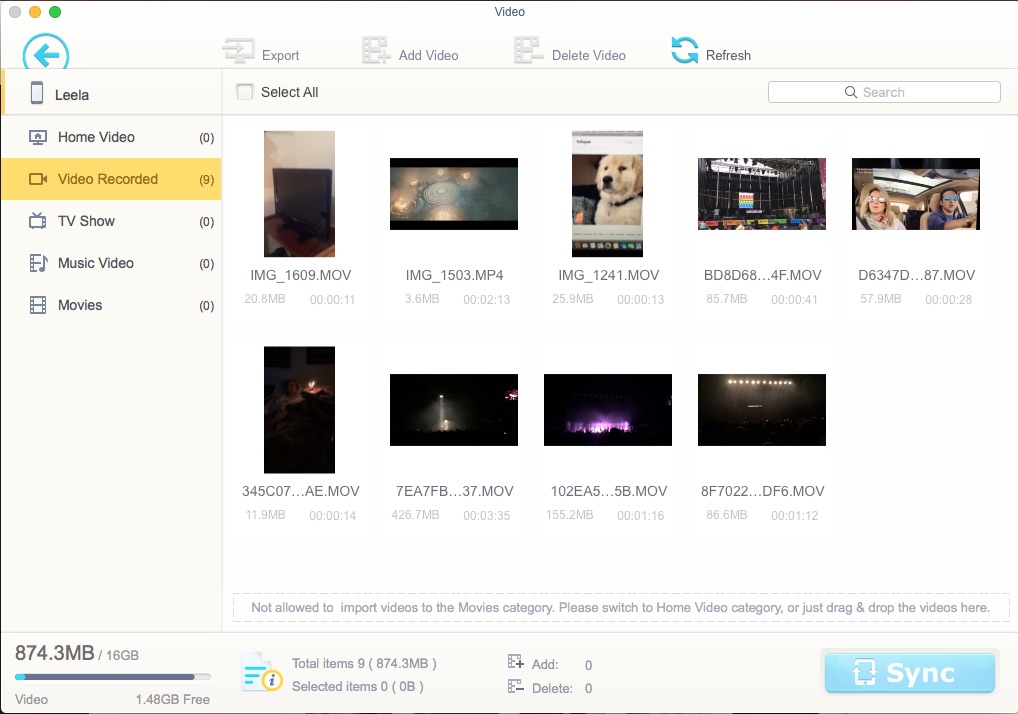Image resolution: width=1018 pixels, height=714 pixels.
Task: Click the 00:02:13 duration text
Action: 487,299
